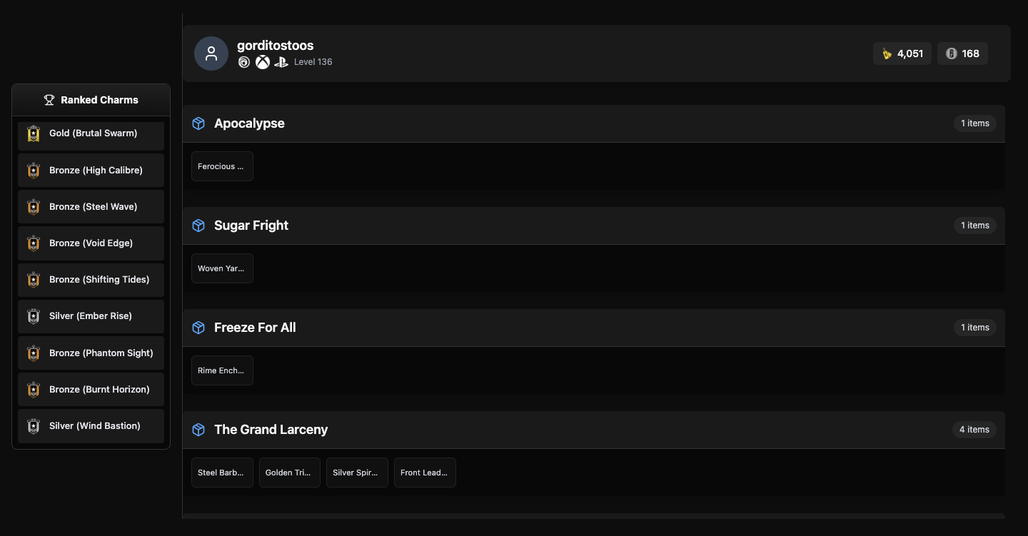Click the trophy icon beside Ranked Charms
This screenshot has height=536, width=1028.
pyautogui.click(x=49, y=100)
